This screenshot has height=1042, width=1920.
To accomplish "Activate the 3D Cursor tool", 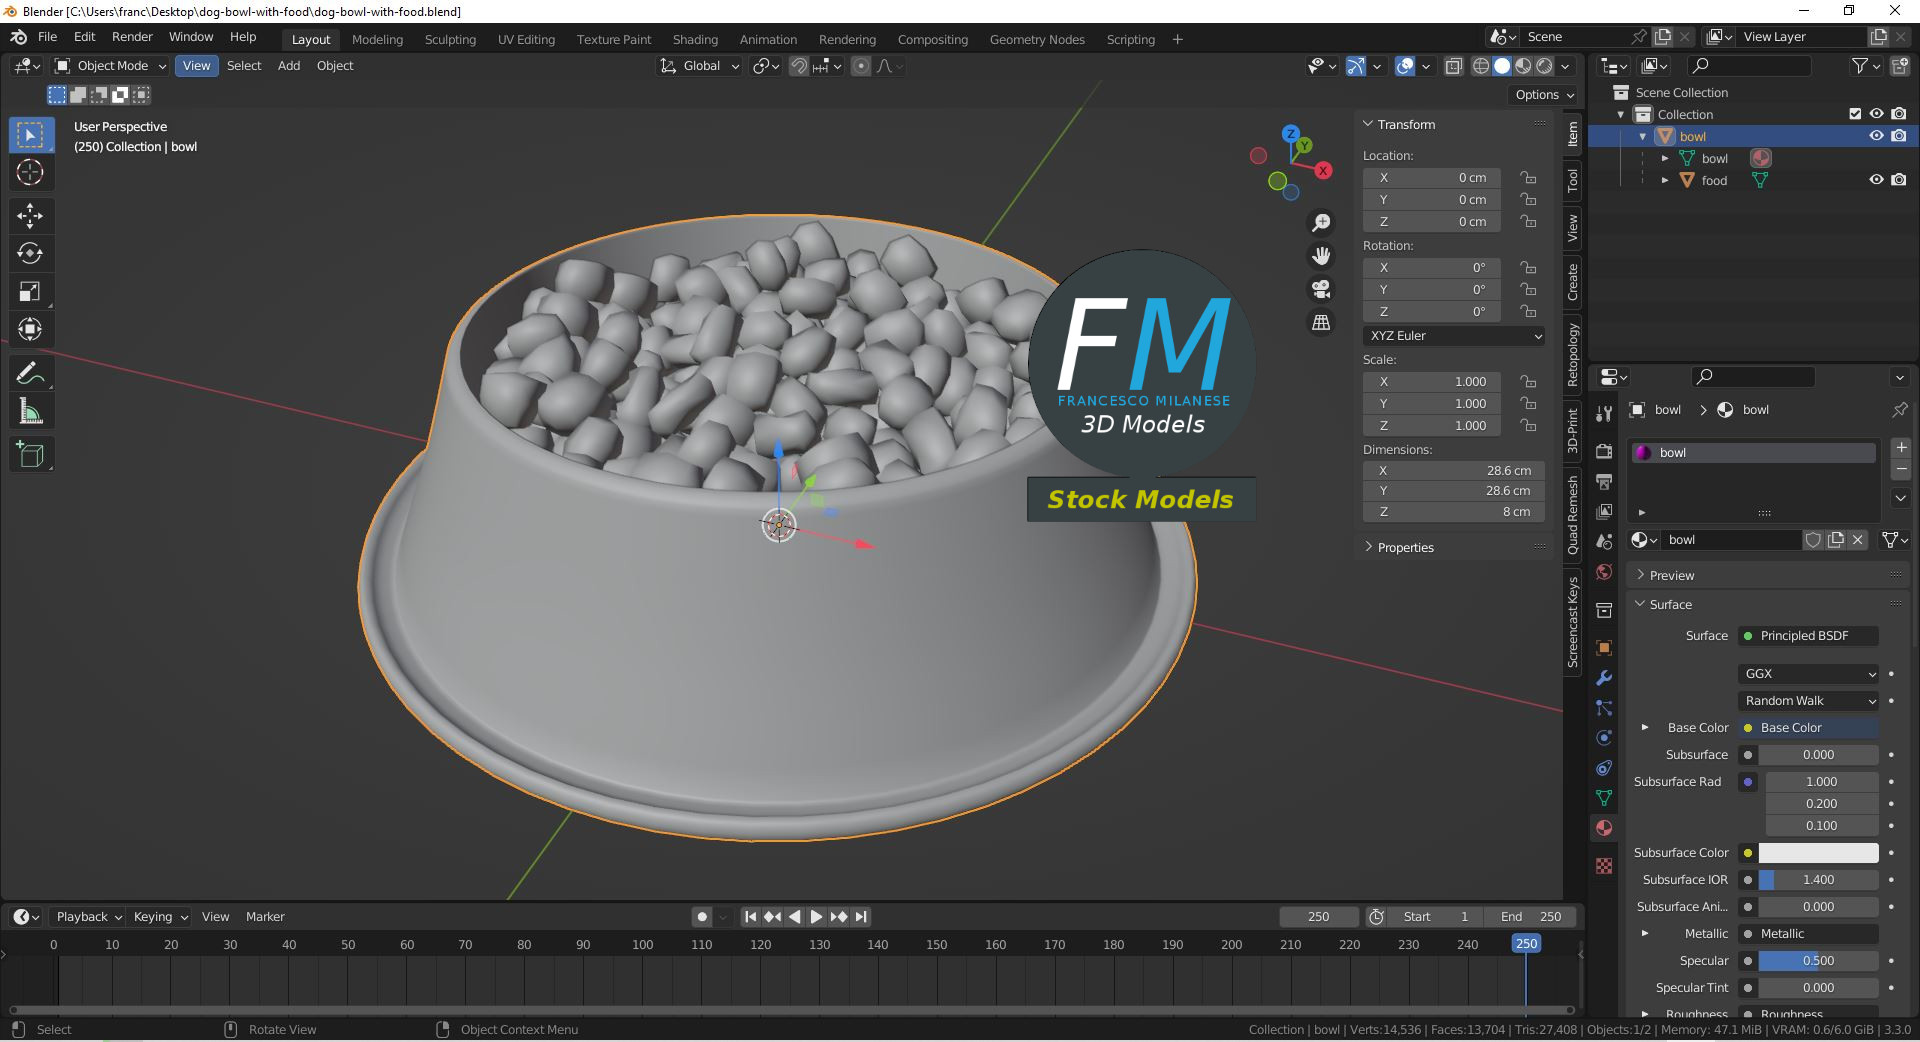I will click(30, 172).
